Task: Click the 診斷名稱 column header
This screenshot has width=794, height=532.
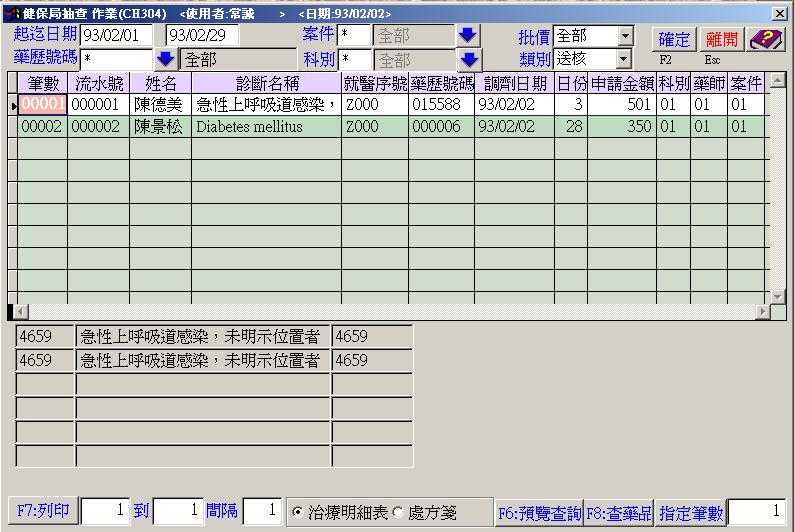Action: pos(266,83)
